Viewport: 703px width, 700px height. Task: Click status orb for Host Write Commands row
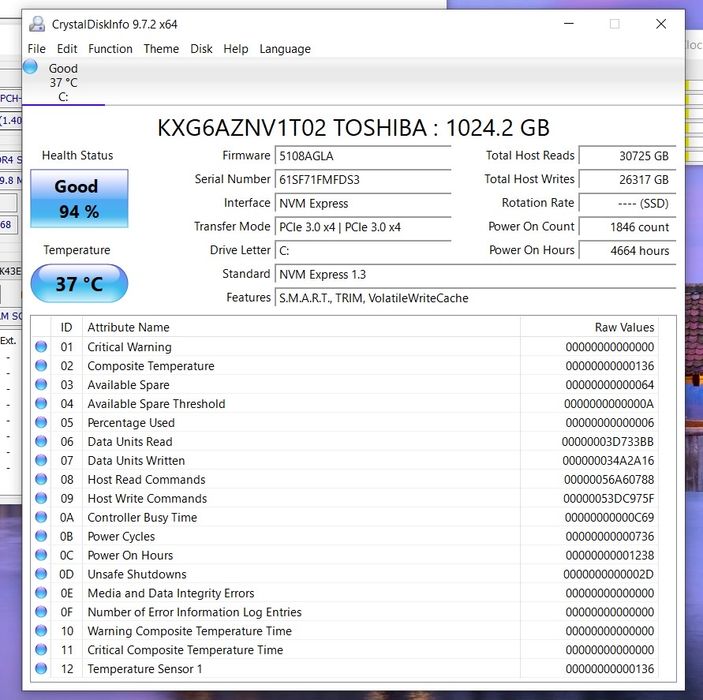click(41, 498)
